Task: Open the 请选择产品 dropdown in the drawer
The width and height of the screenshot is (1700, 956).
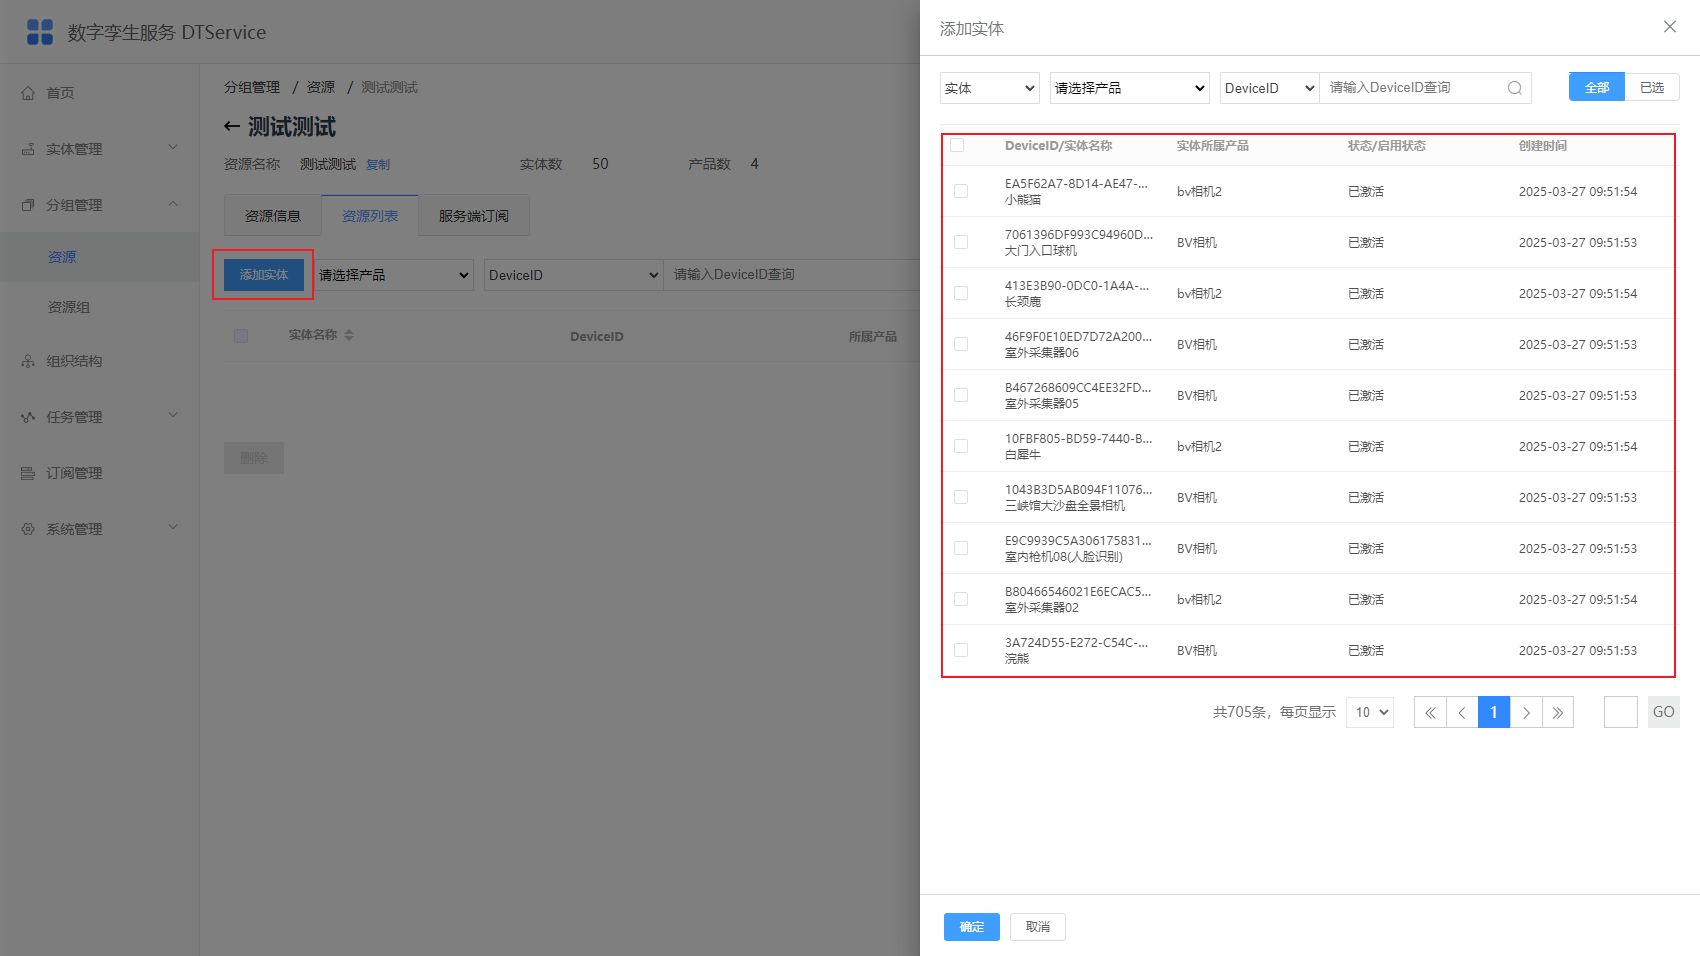Action: click(x=1130, y=88)
